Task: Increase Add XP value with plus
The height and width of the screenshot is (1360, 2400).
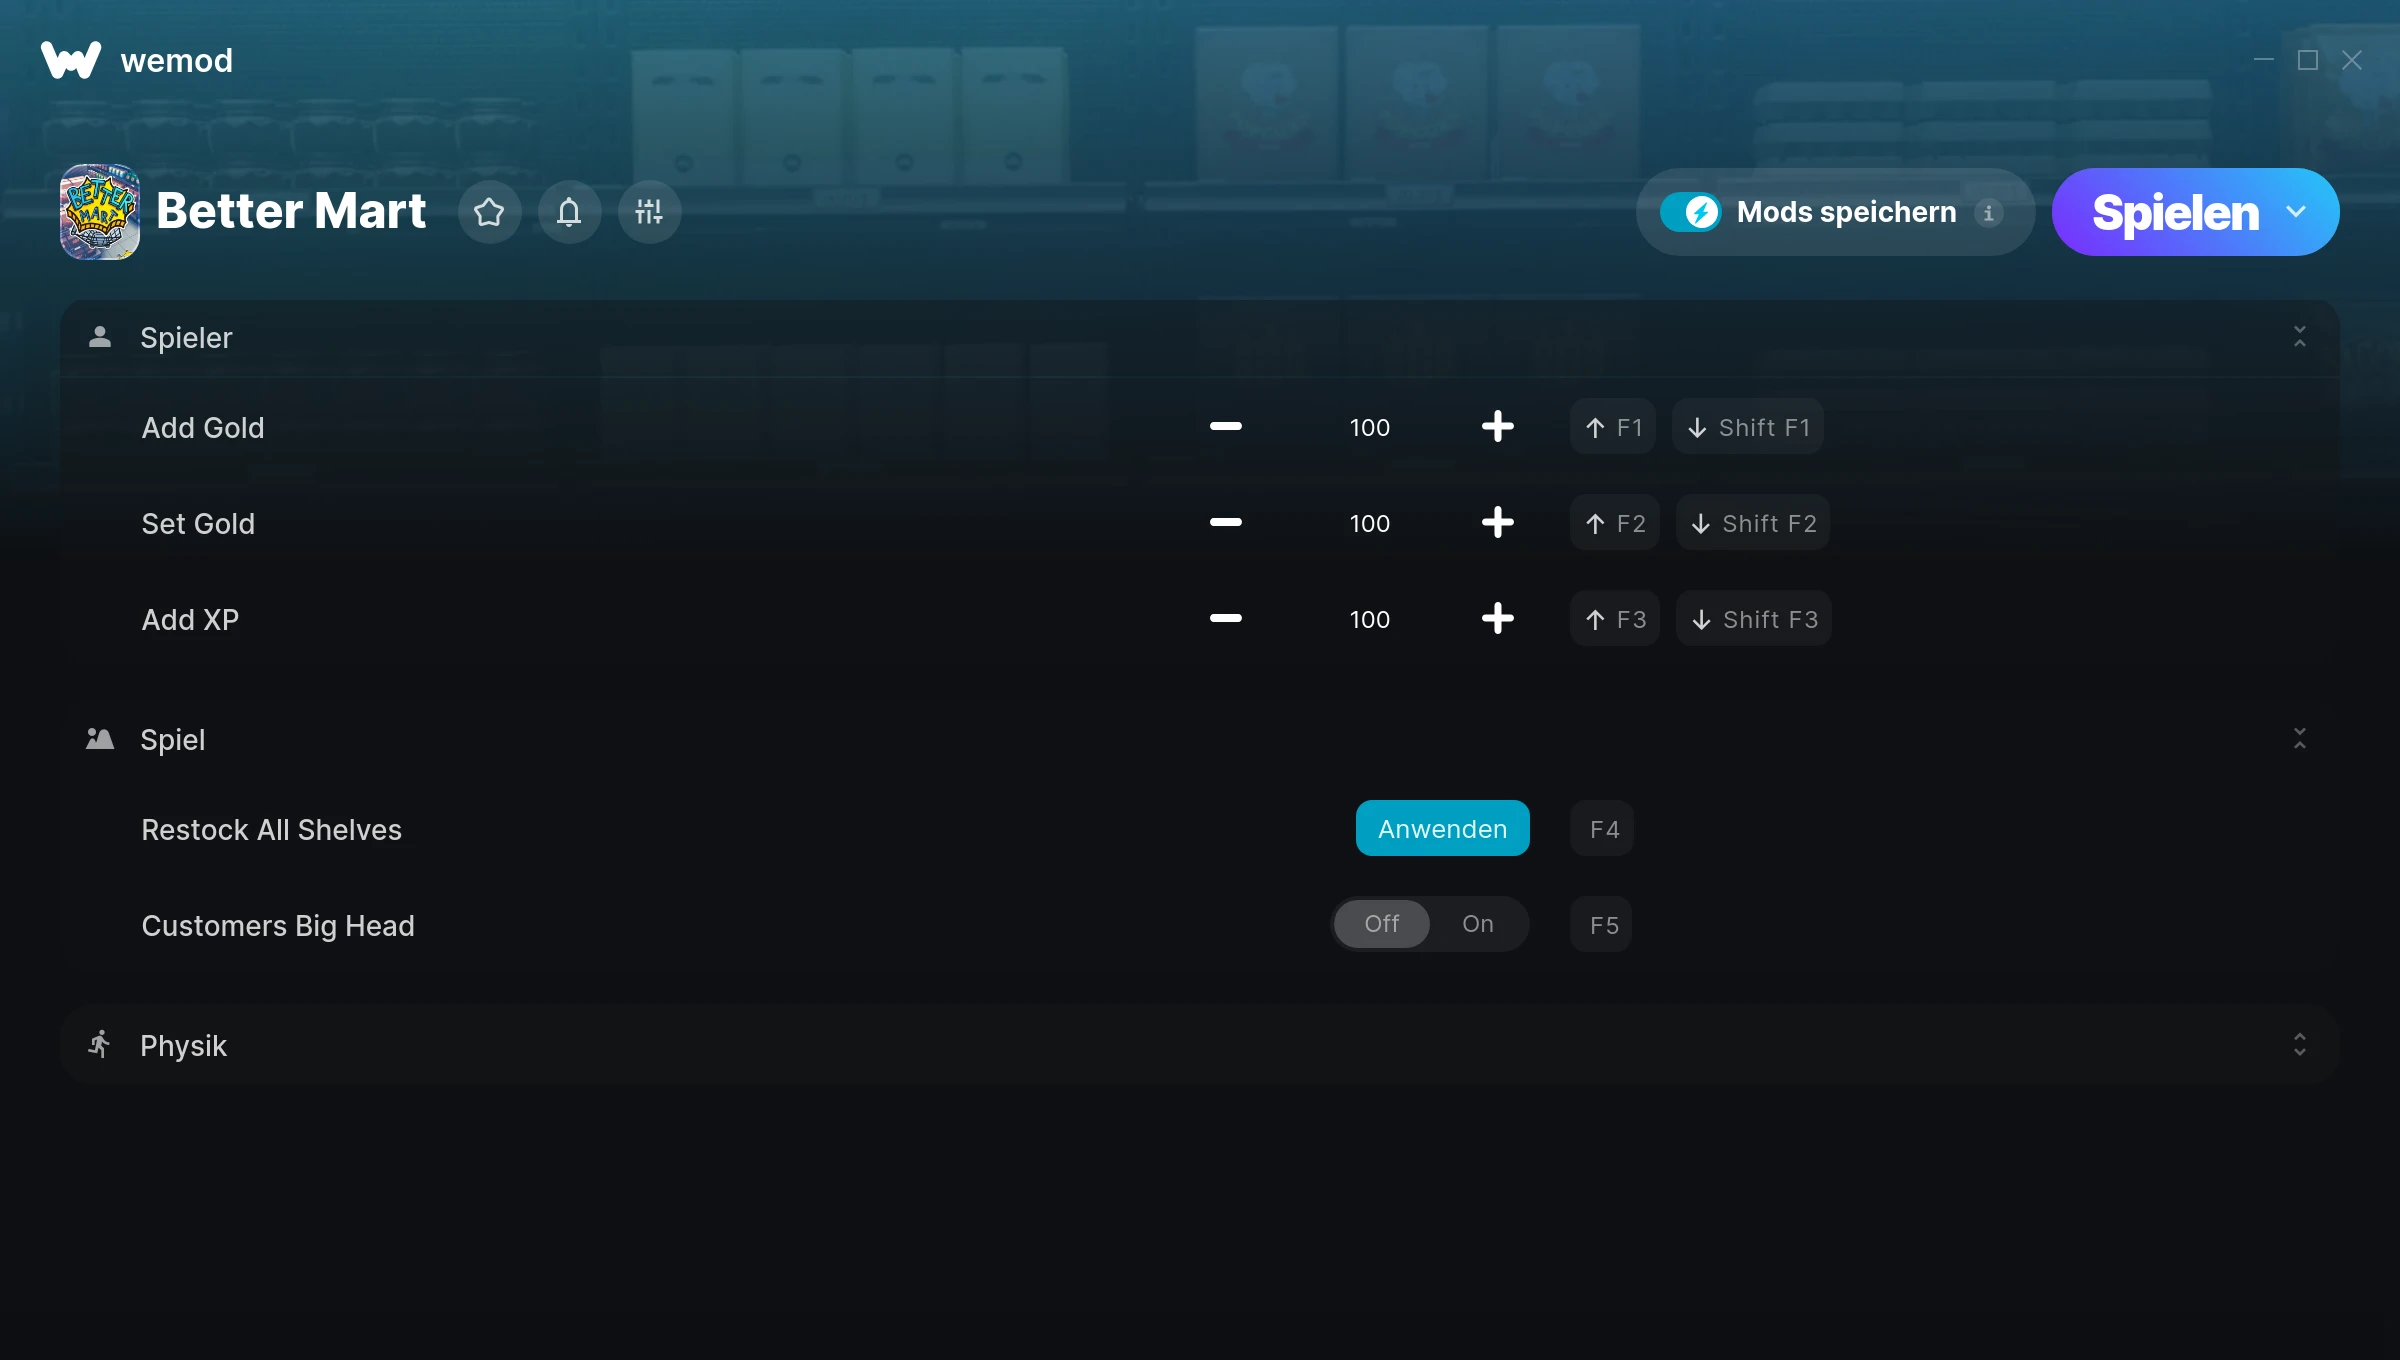Action: pyautogui.click(x=1497, y=619)
